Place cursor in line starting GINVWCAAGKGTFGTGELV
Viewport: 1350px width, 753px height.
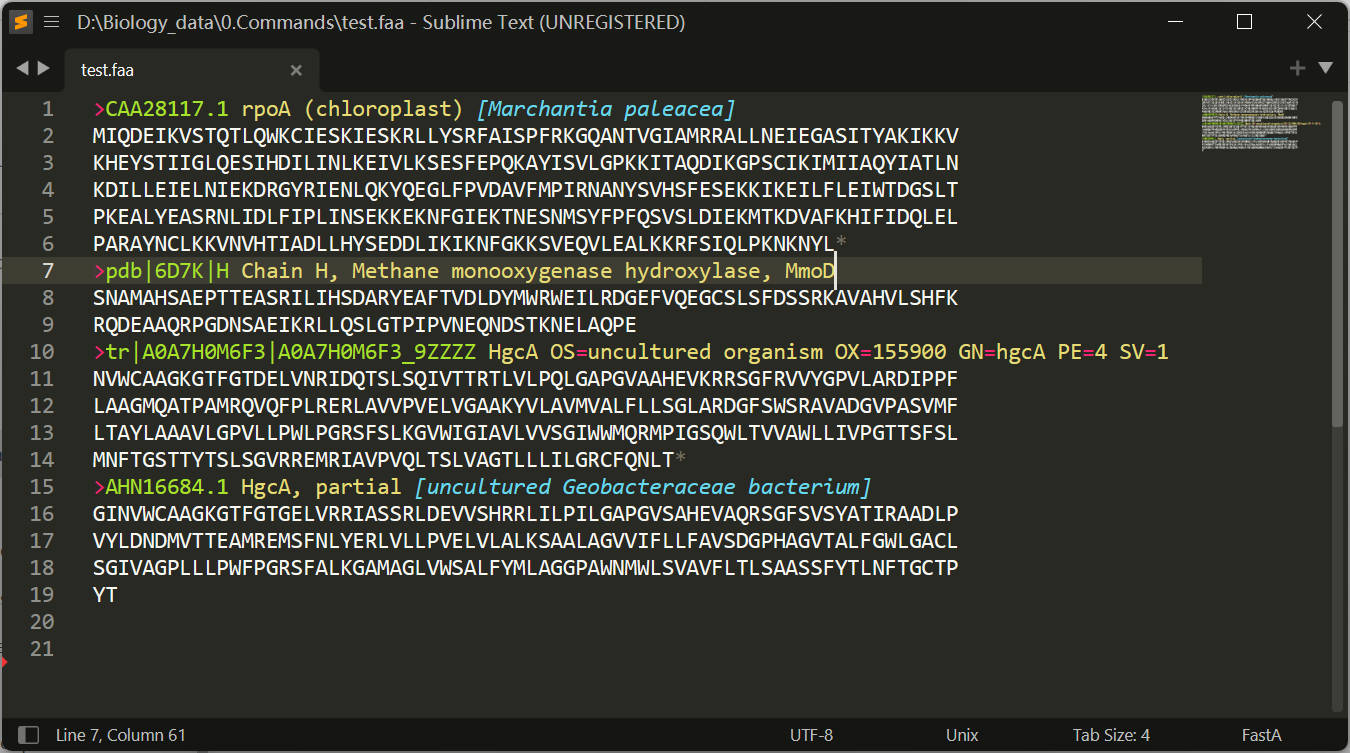tap(525, 514)
